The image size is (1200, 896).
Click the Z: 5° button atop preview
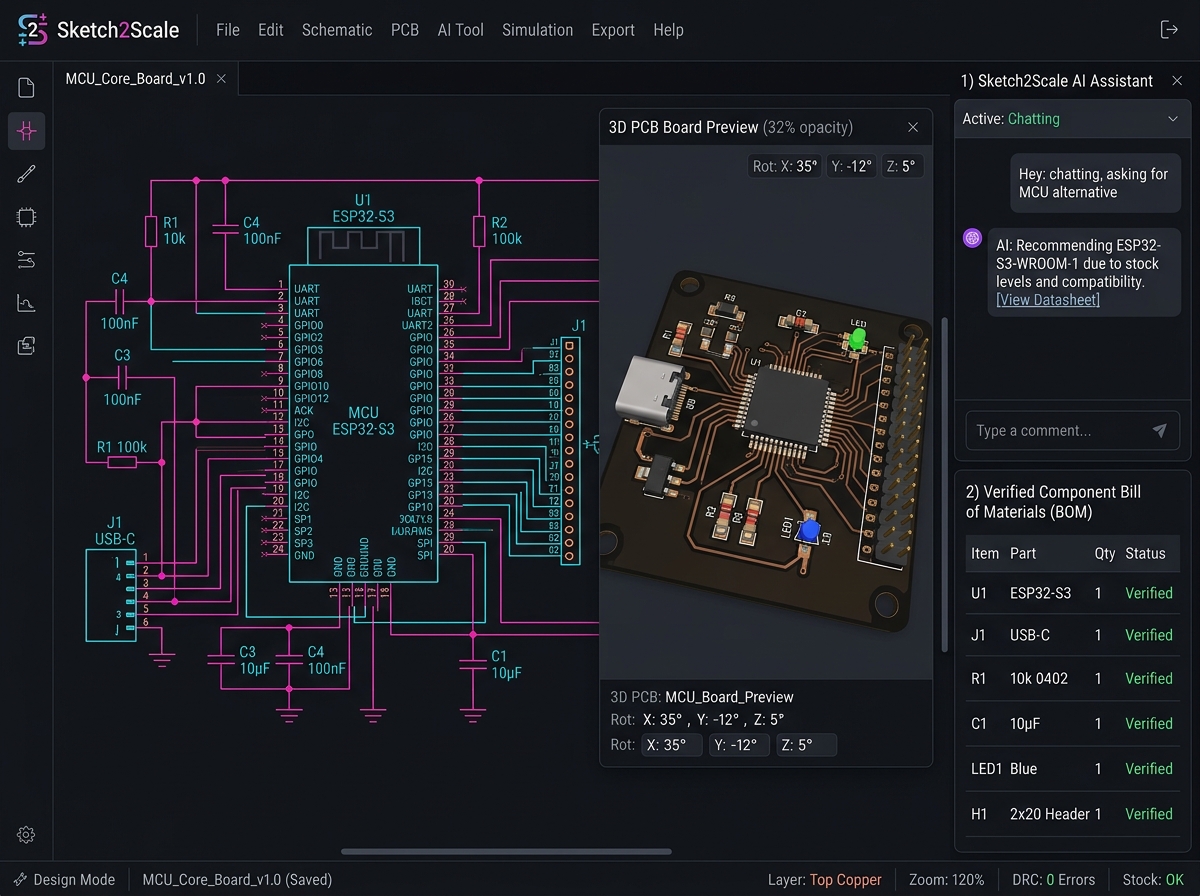click(x=901, y=166)
